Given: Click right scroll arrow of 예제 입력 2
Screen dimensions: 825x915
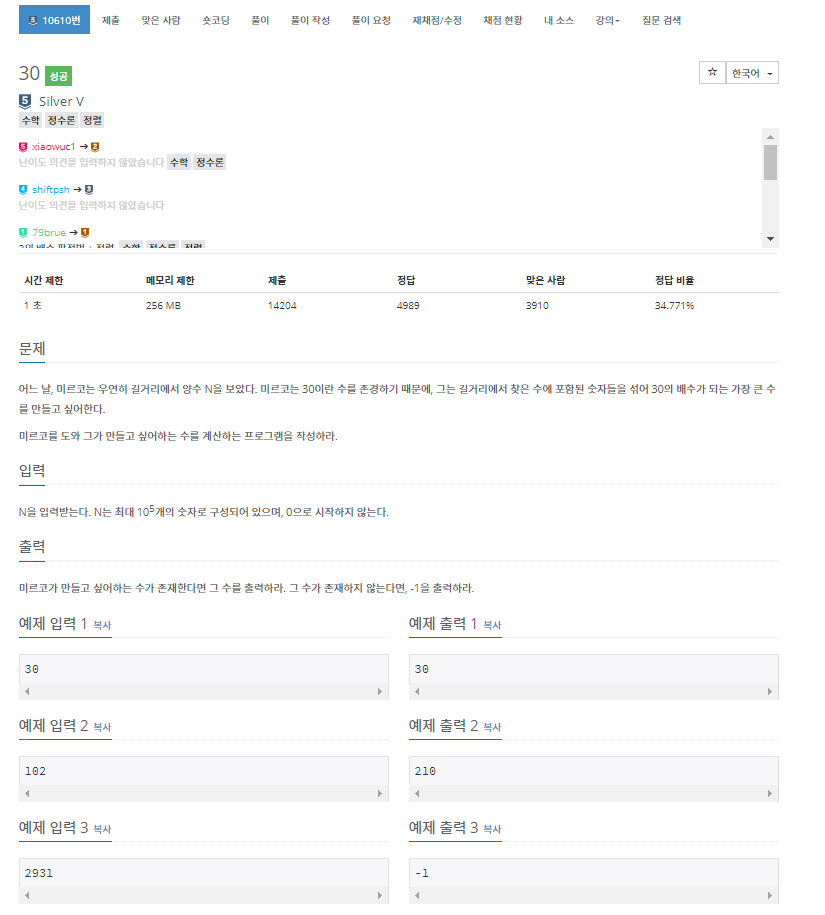Looking at the screenshot, I should [380, 794].
